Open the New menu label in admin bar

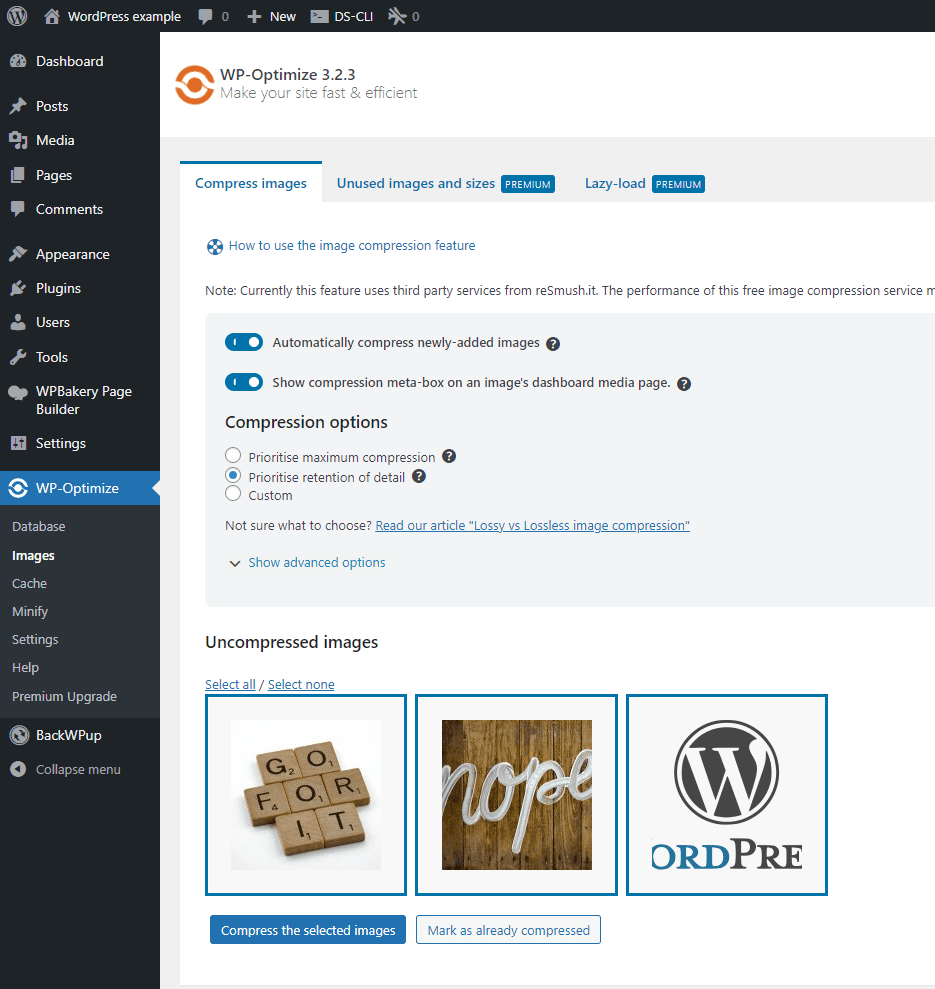coord(283,16)
